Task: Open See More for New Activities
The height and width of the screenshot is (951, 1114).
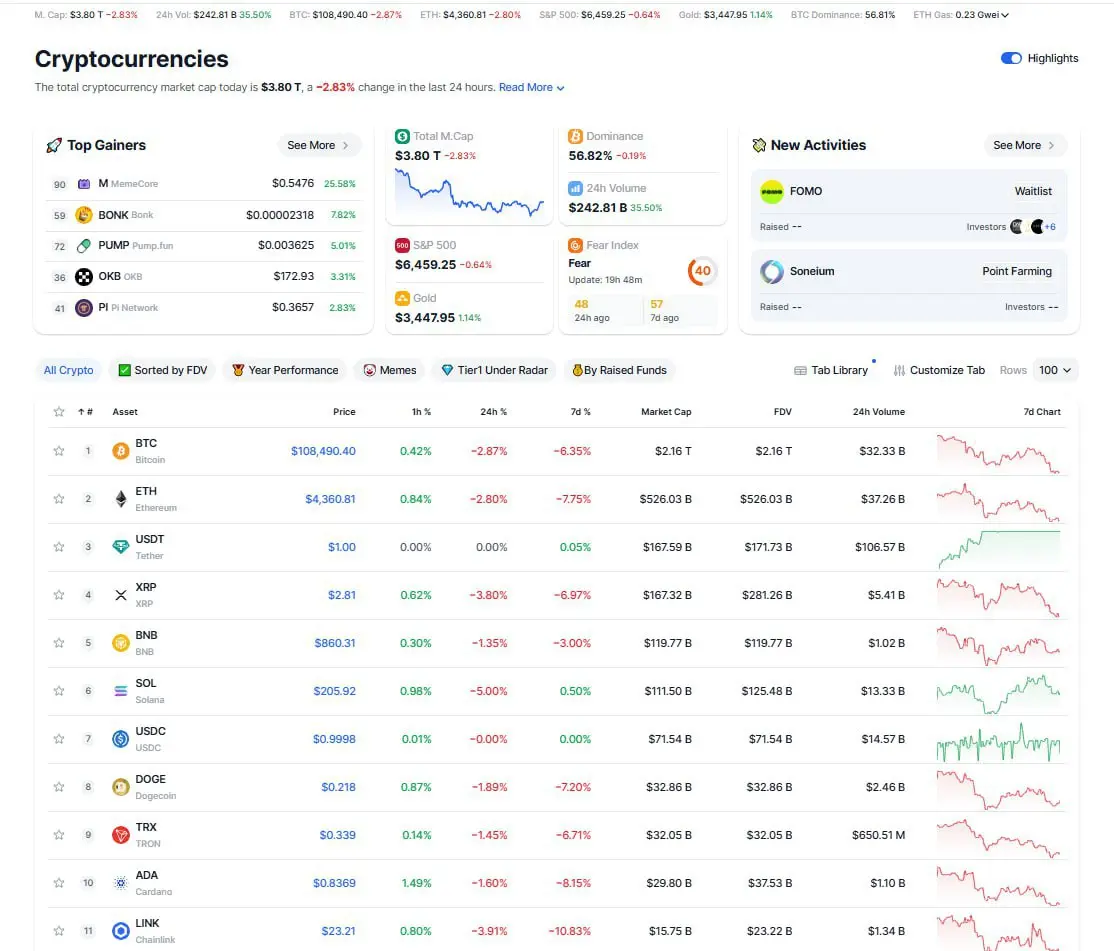Action: click(x=1024, y=146)
